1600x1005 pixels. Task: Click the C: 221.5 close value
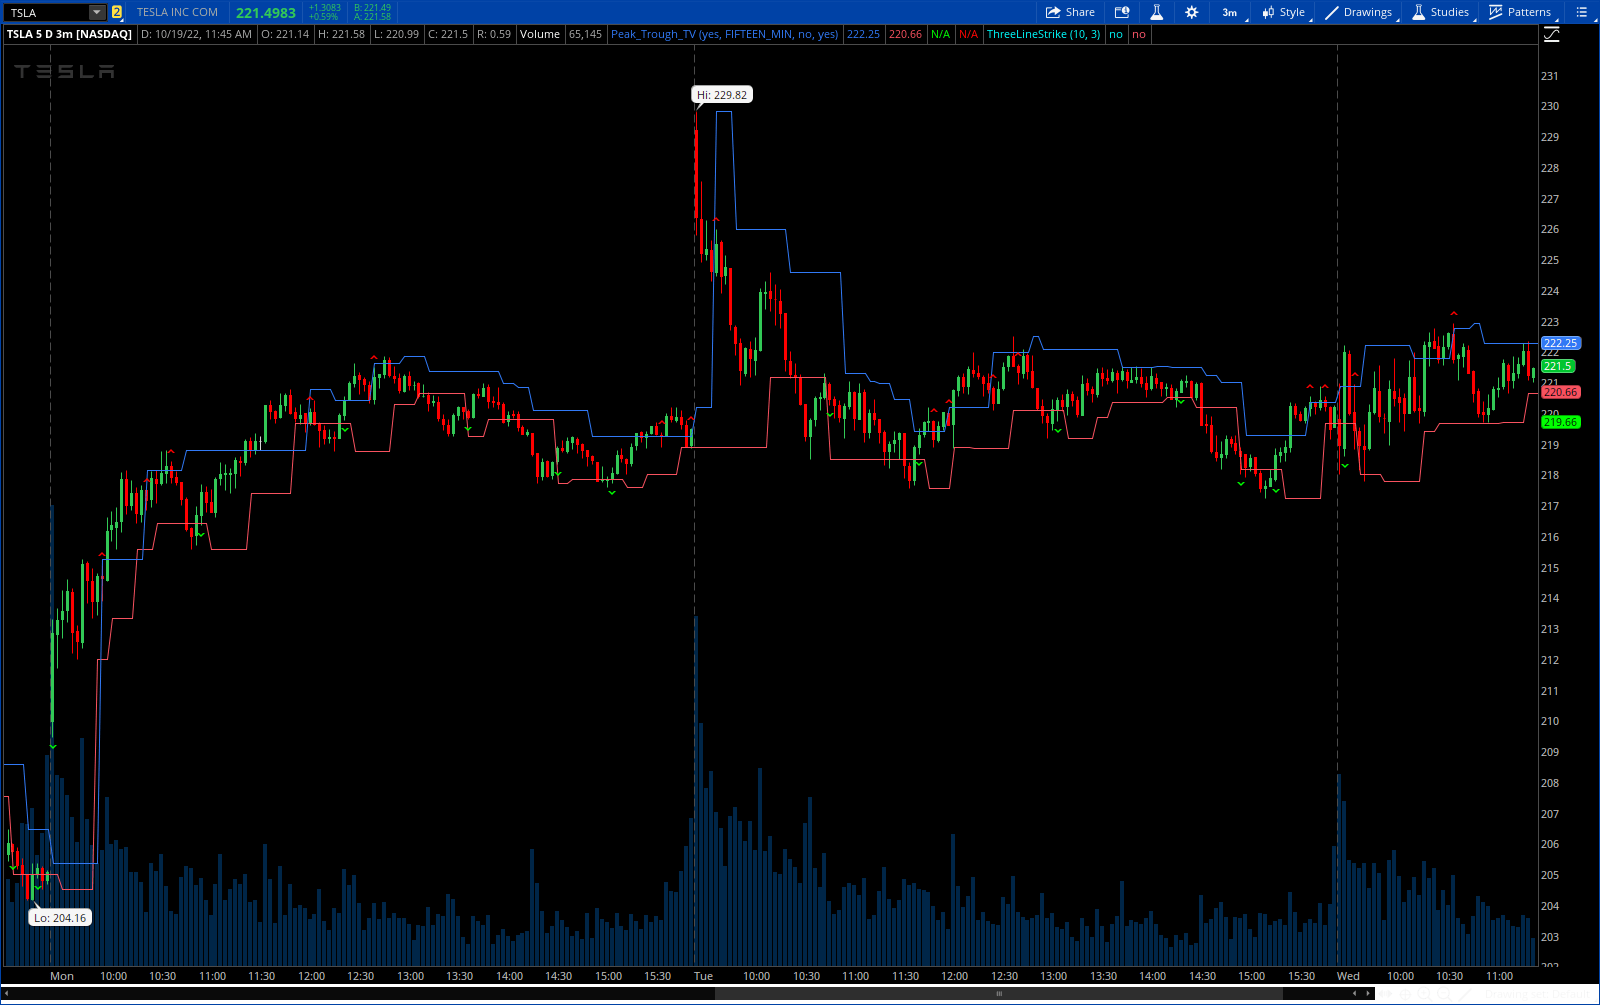click(x=448, y=34)
